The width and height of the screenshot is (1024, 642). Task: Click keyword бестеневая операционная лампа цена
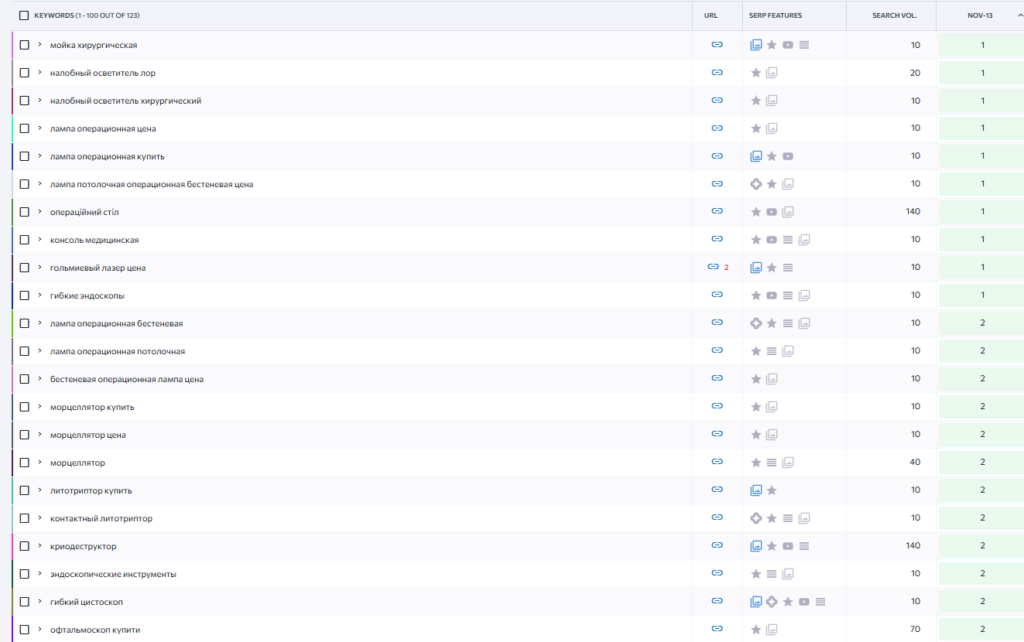pyautogui.click(x=127, y=379)
